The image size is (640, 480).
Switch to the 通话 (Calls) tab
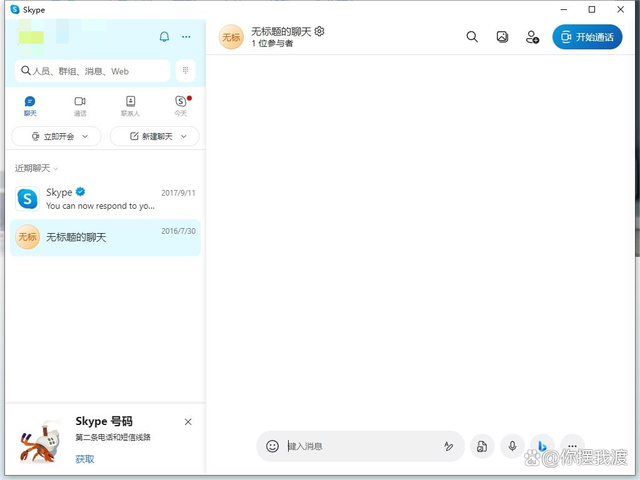pyautogui.click(x=80, y=106)
